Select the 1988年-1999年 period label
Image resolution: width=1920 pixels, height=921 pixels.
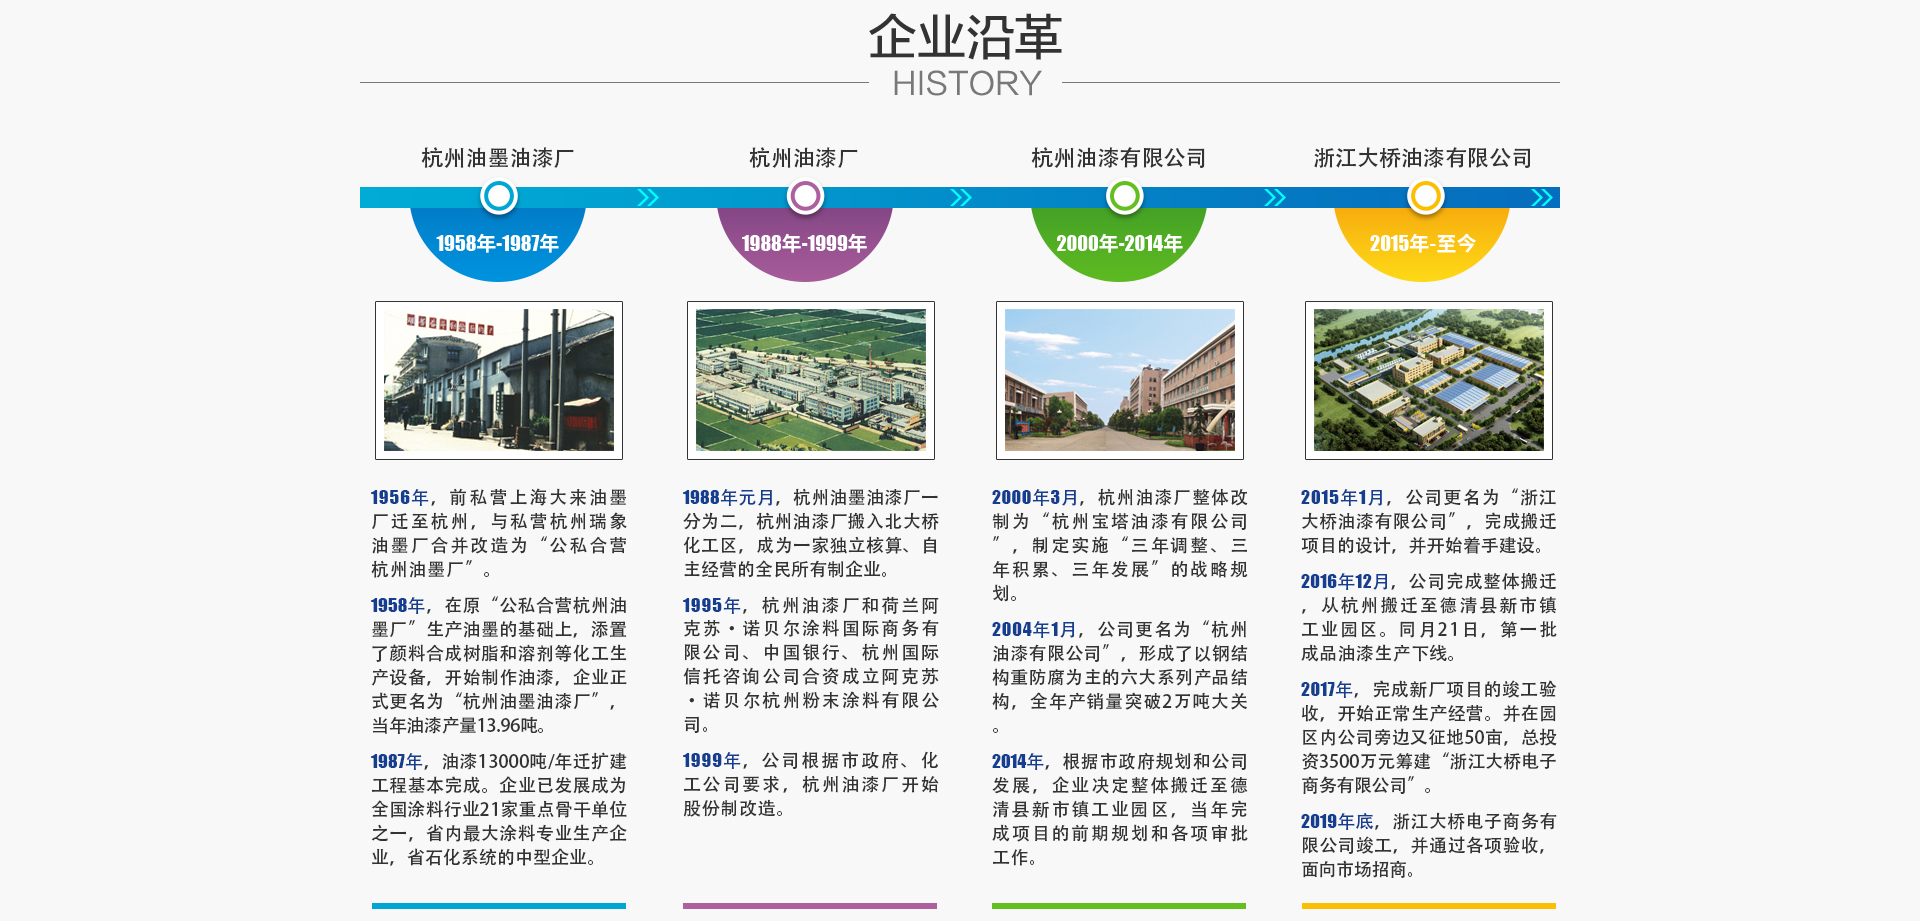pyautogui.click(x=804, y=243)
